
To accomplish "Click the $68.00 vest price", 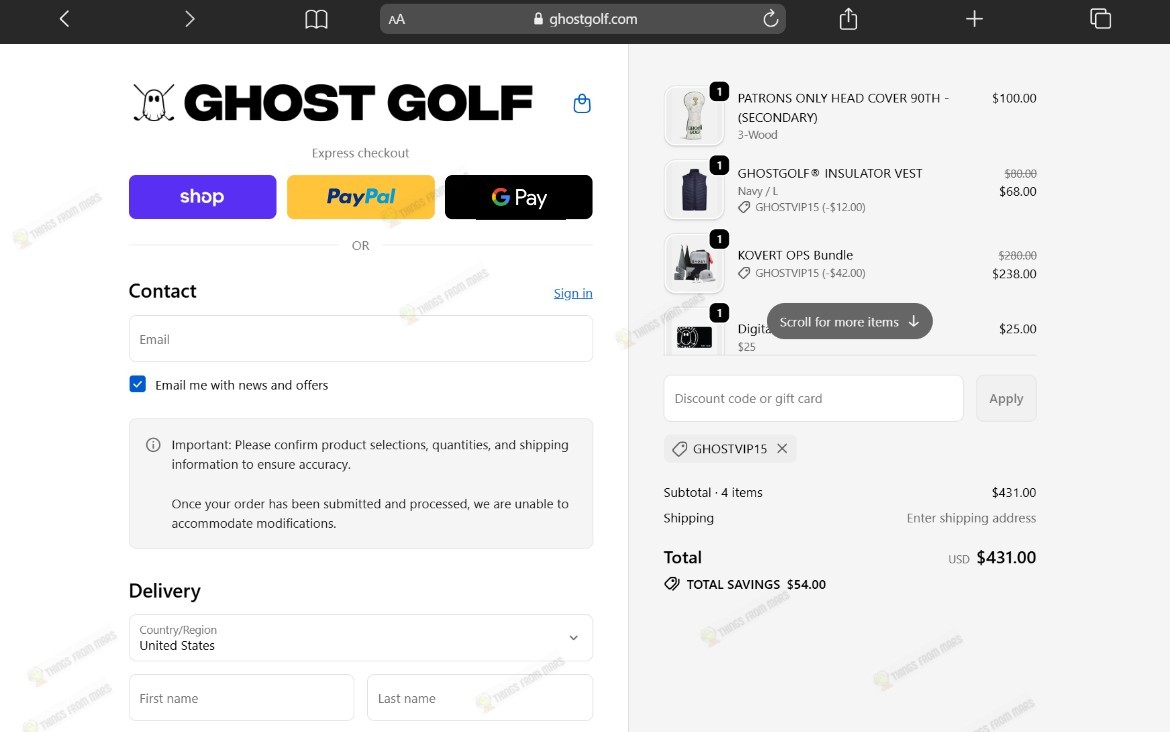I will (1018, 191).
